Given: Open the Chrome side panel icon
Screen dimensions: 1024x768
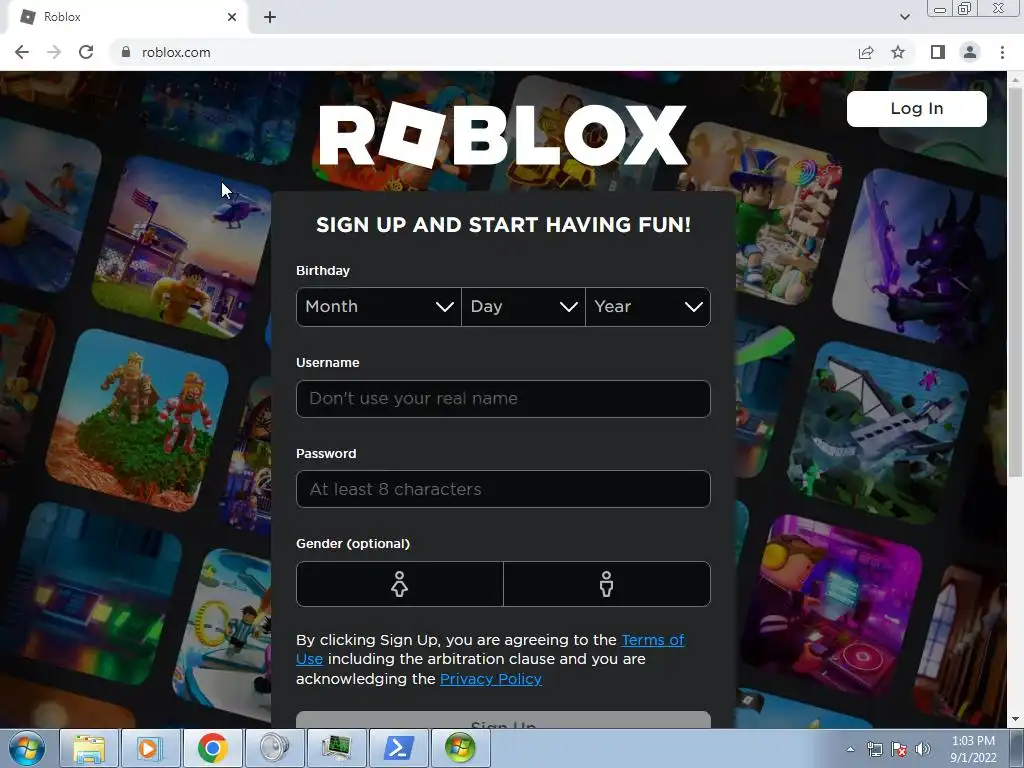Looking at the screenshot, I should point(938,52).
